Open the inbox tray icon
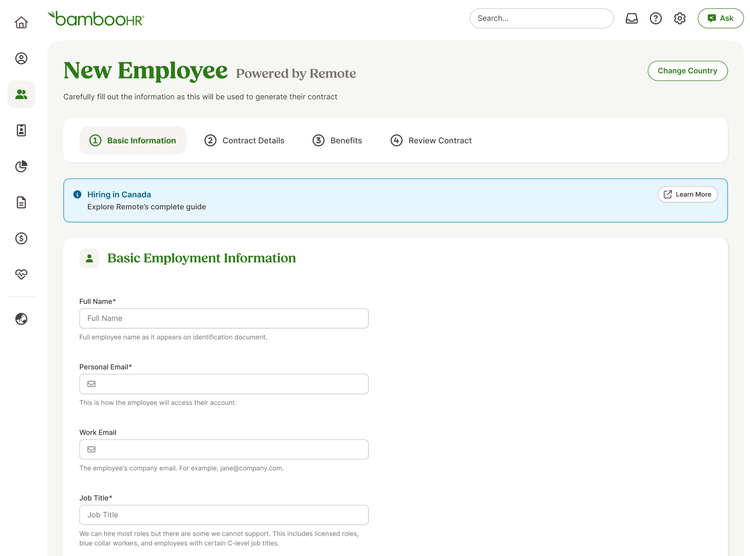 pos(631,18)
